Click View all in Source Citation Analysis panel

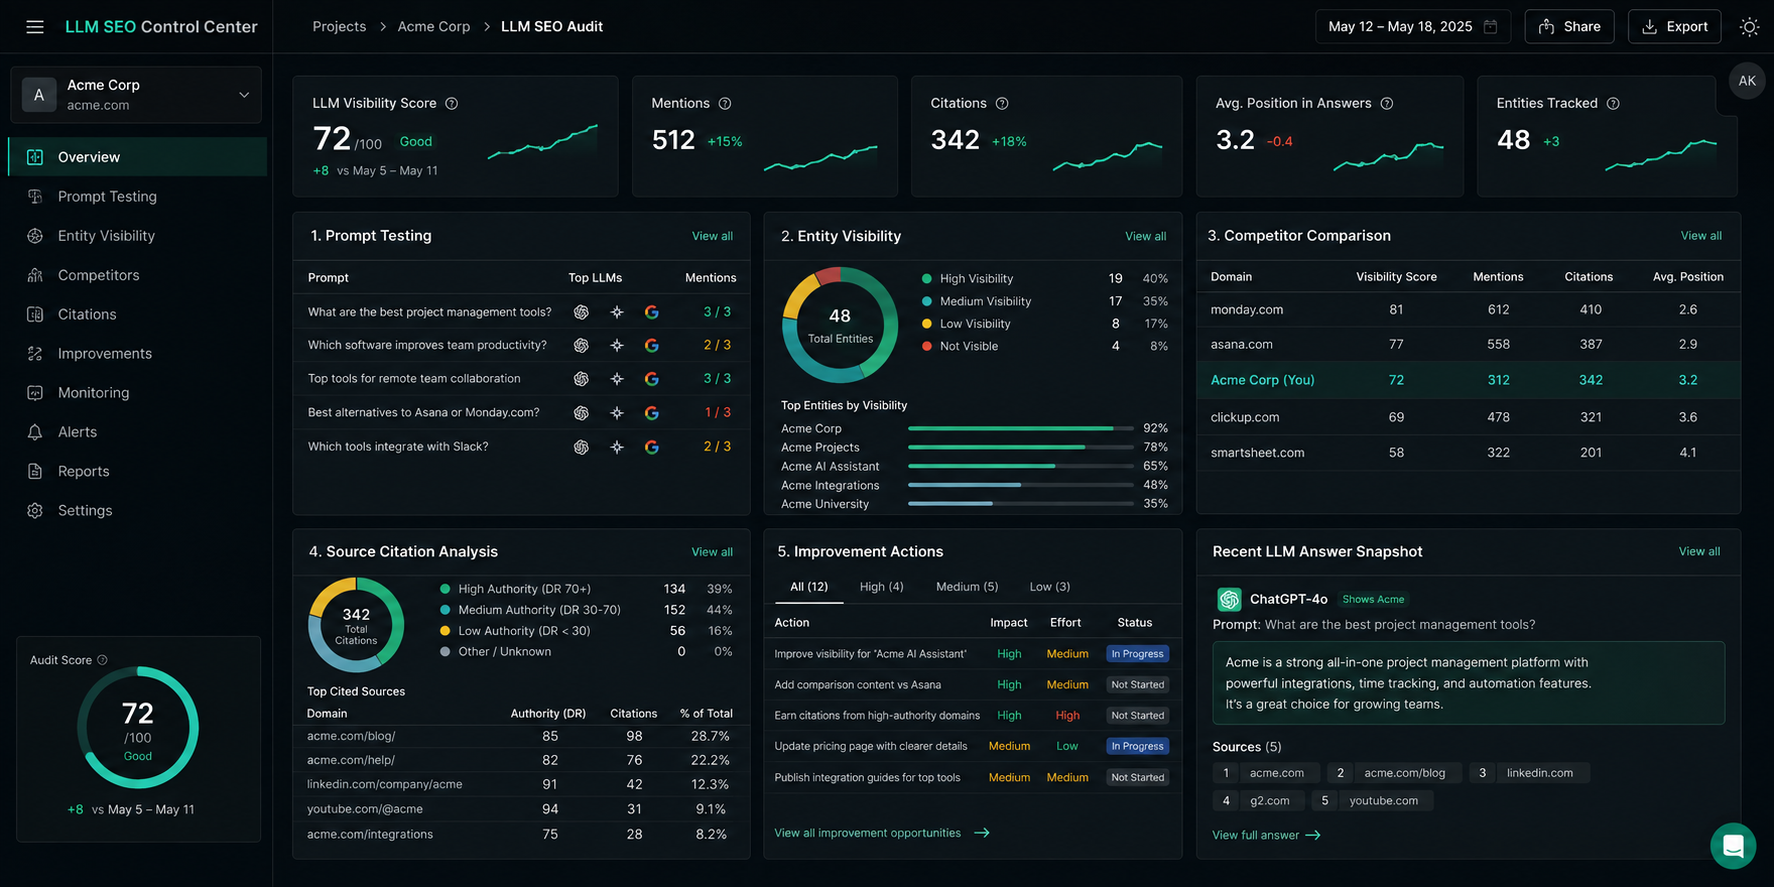[x=712, y=552]
